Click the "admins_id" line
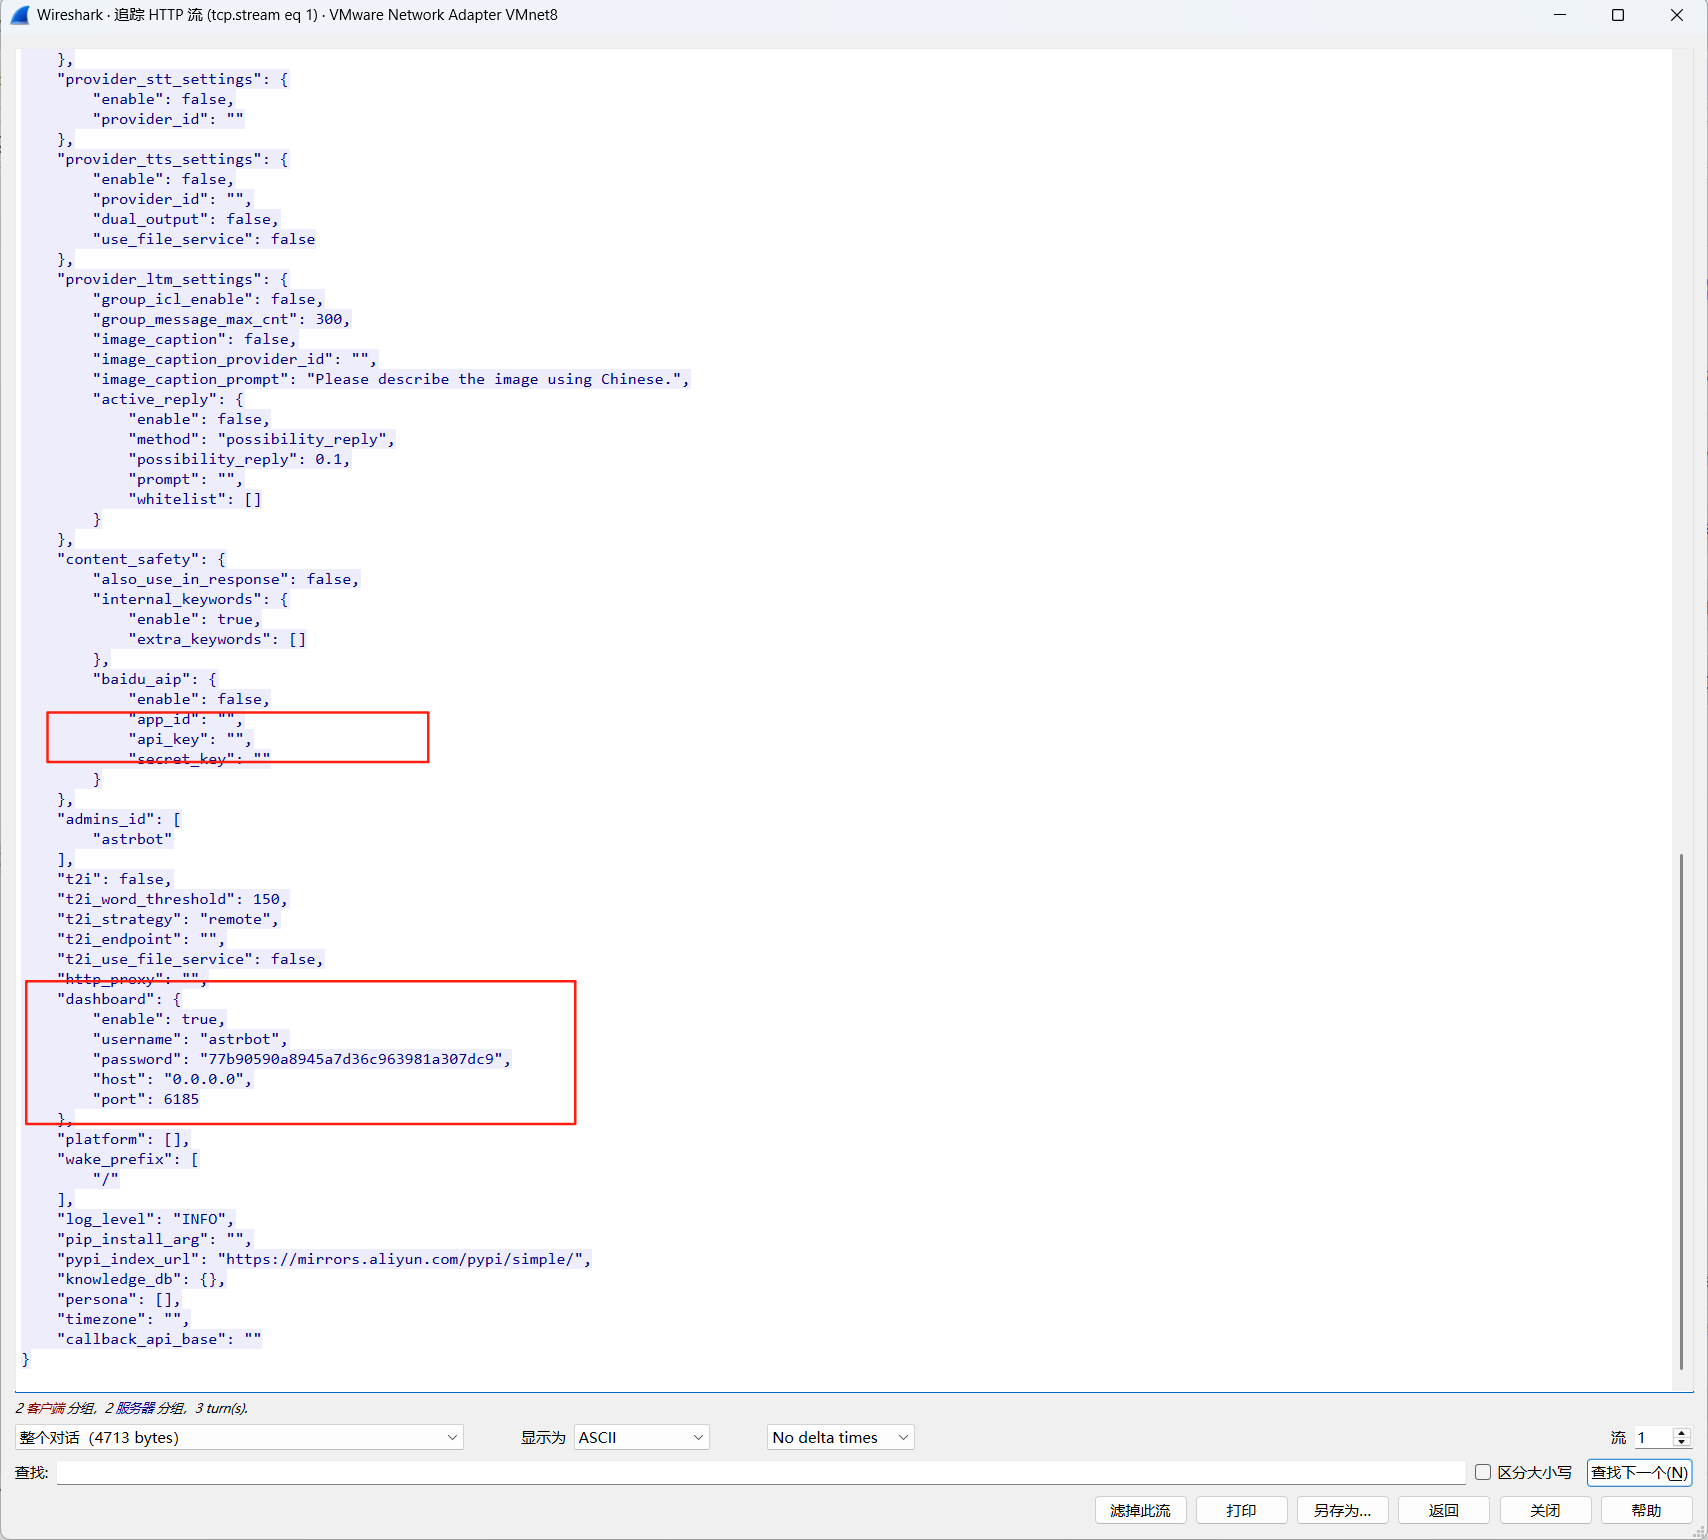 119,819
